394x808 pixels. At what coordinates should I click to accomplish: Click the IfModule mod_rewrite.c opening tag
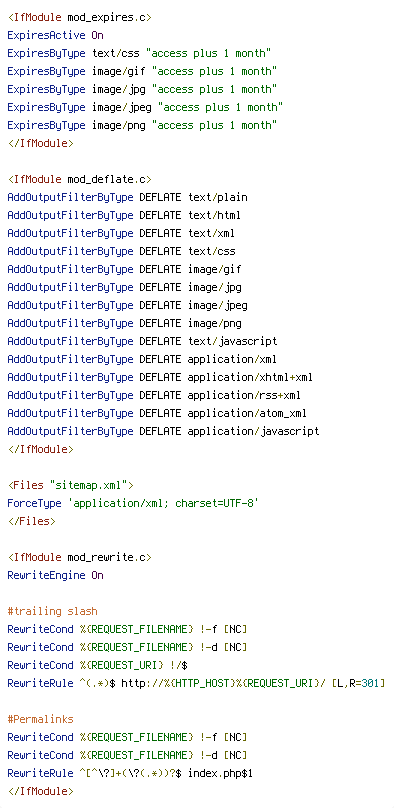click(79, 558)
